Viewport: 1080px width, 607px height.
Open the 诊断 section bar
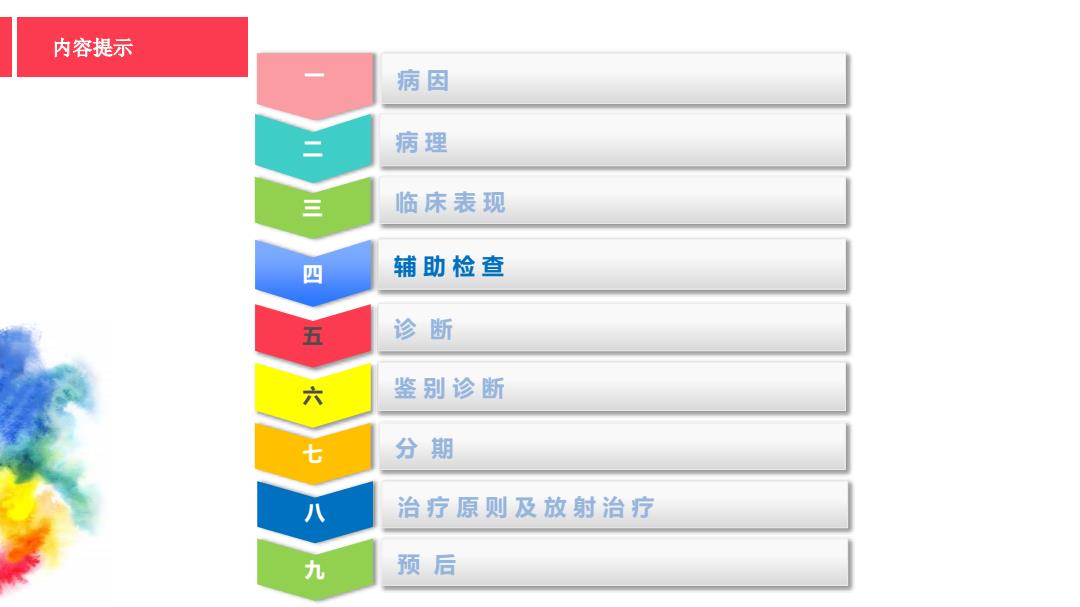pos(612,329)
